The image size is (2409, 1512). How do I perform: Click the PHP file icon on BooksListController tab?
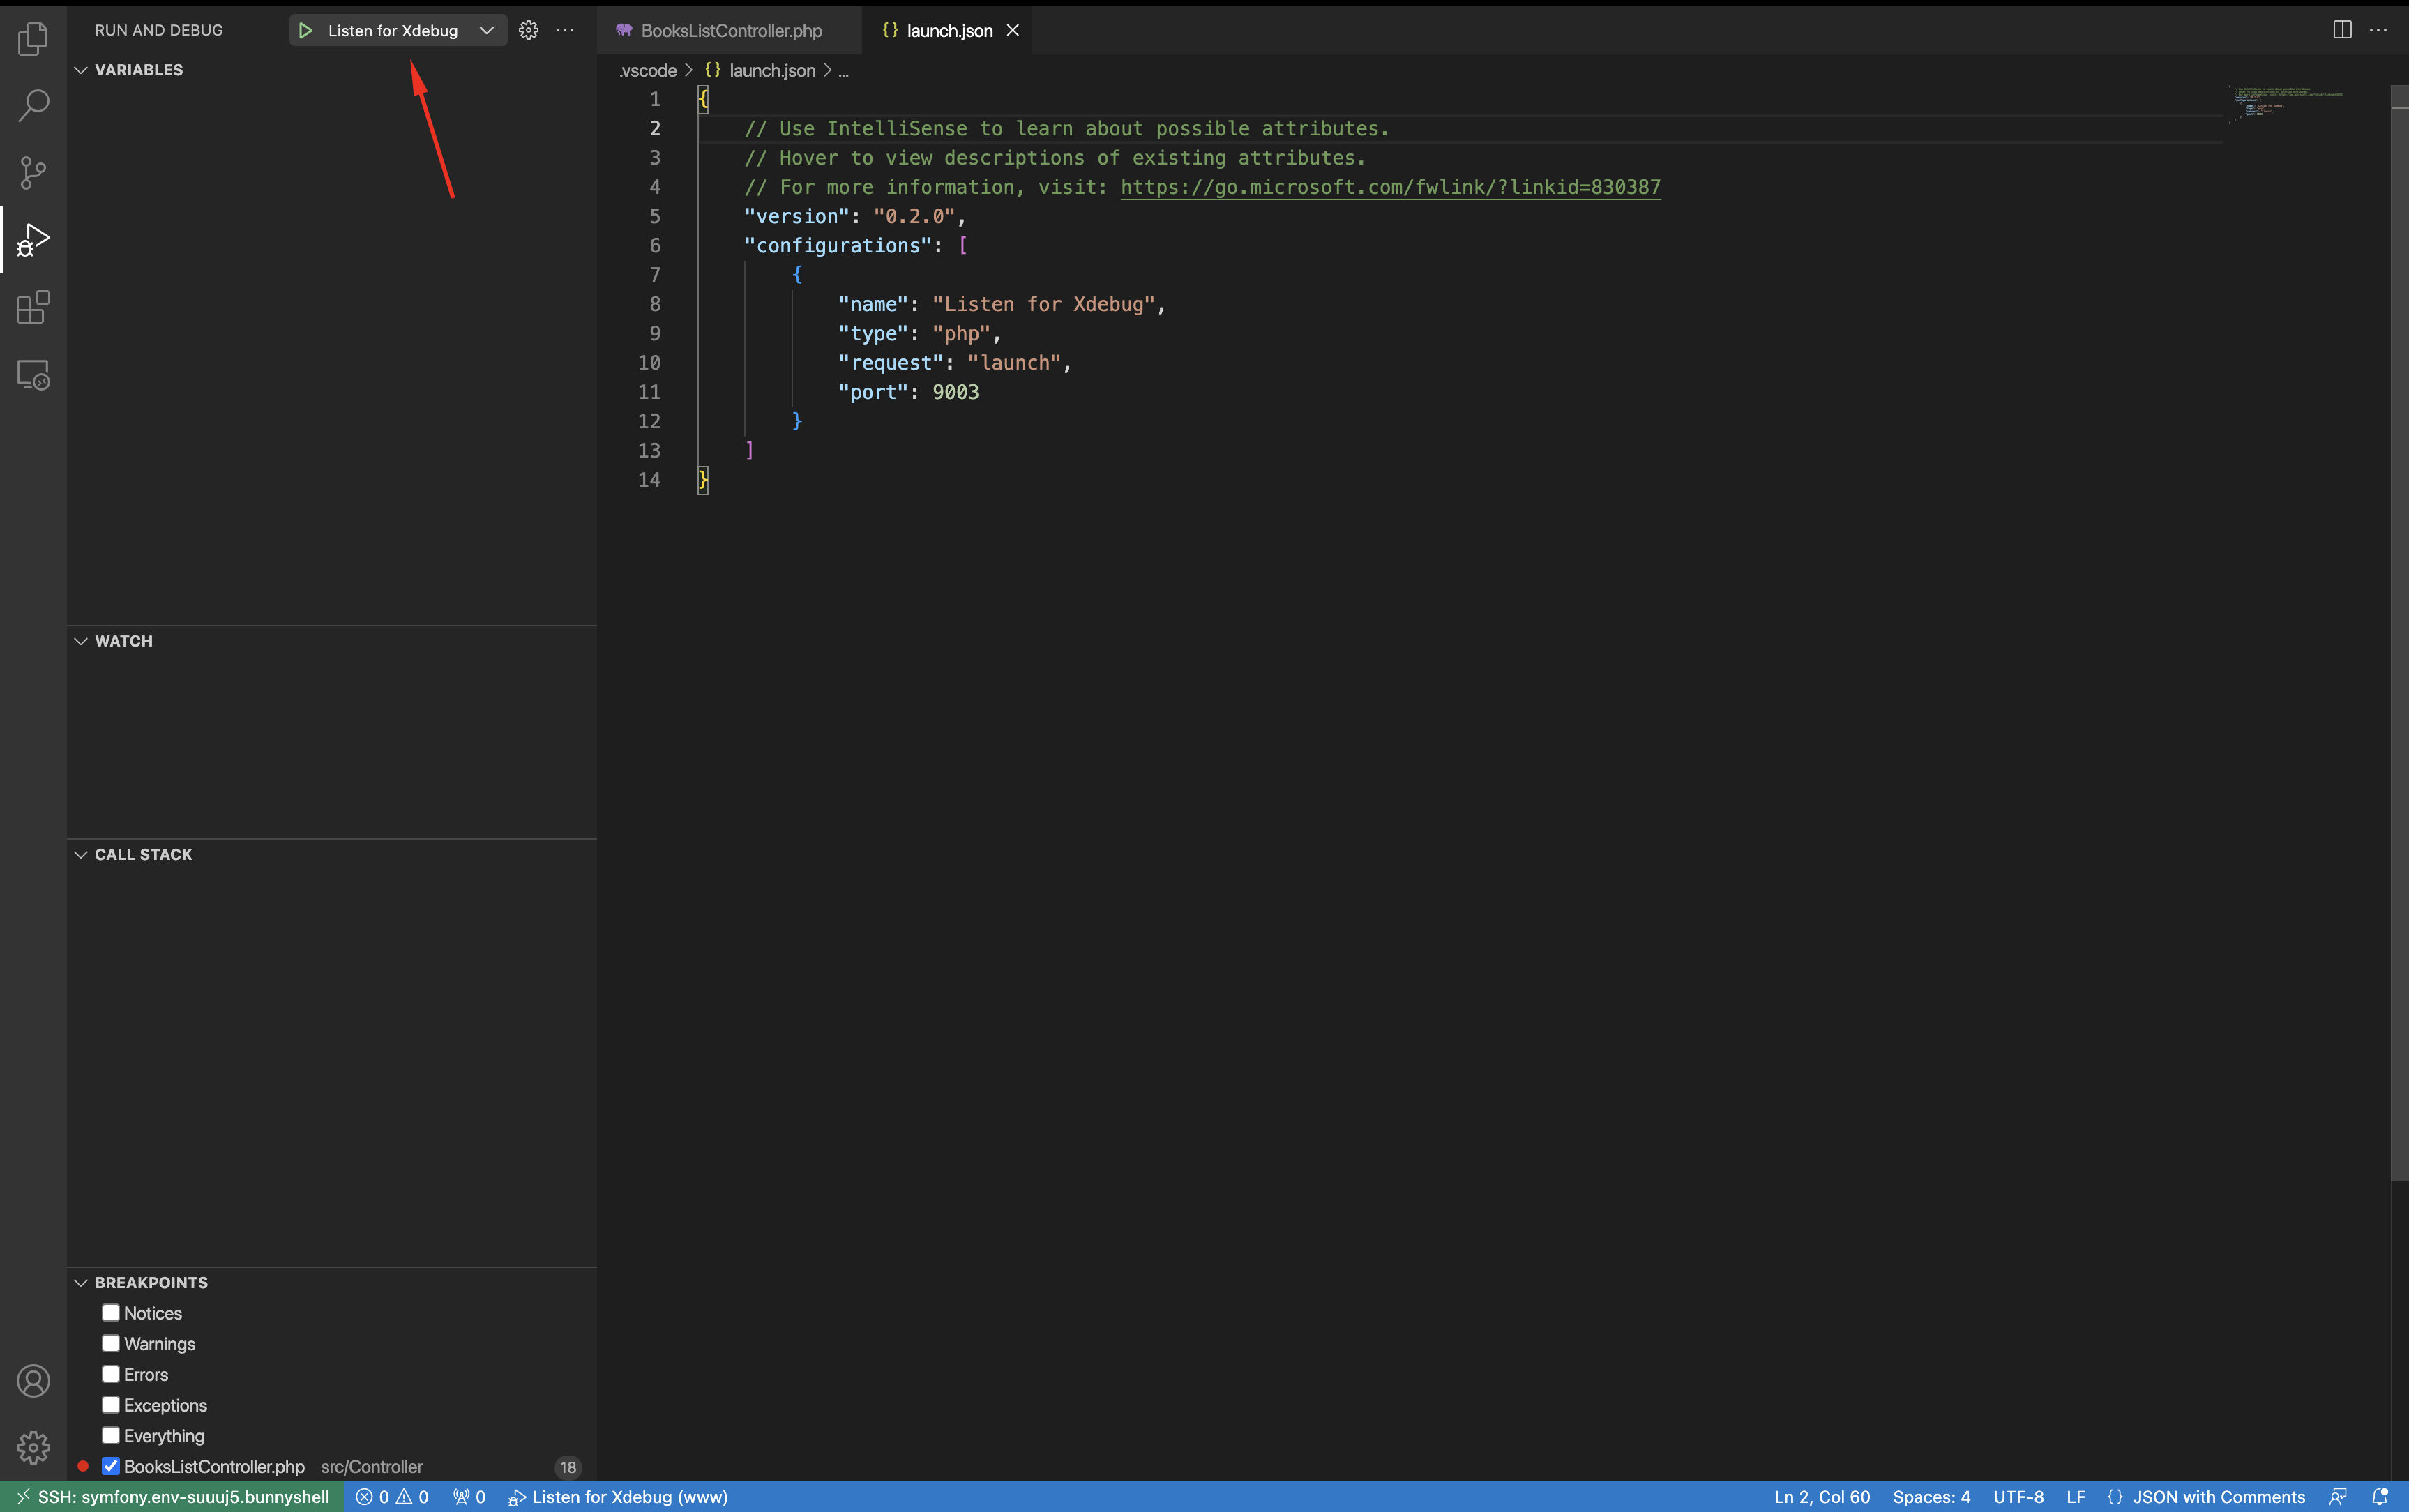[624, 30]
